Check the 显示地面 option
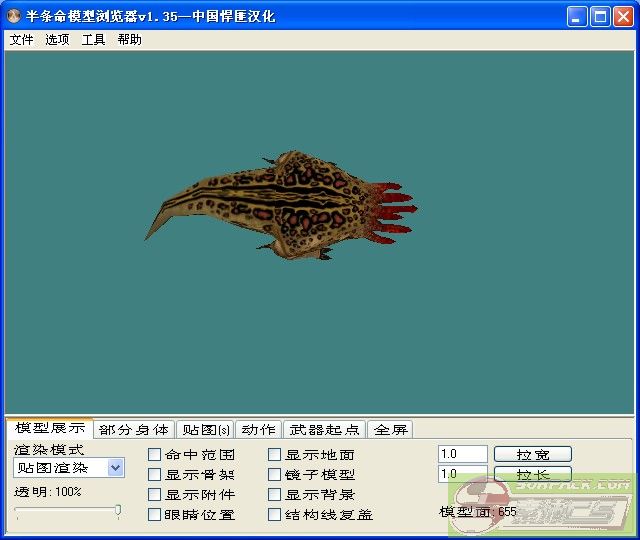Viewport: 640px width, 540px height. [x=275, y=455]
